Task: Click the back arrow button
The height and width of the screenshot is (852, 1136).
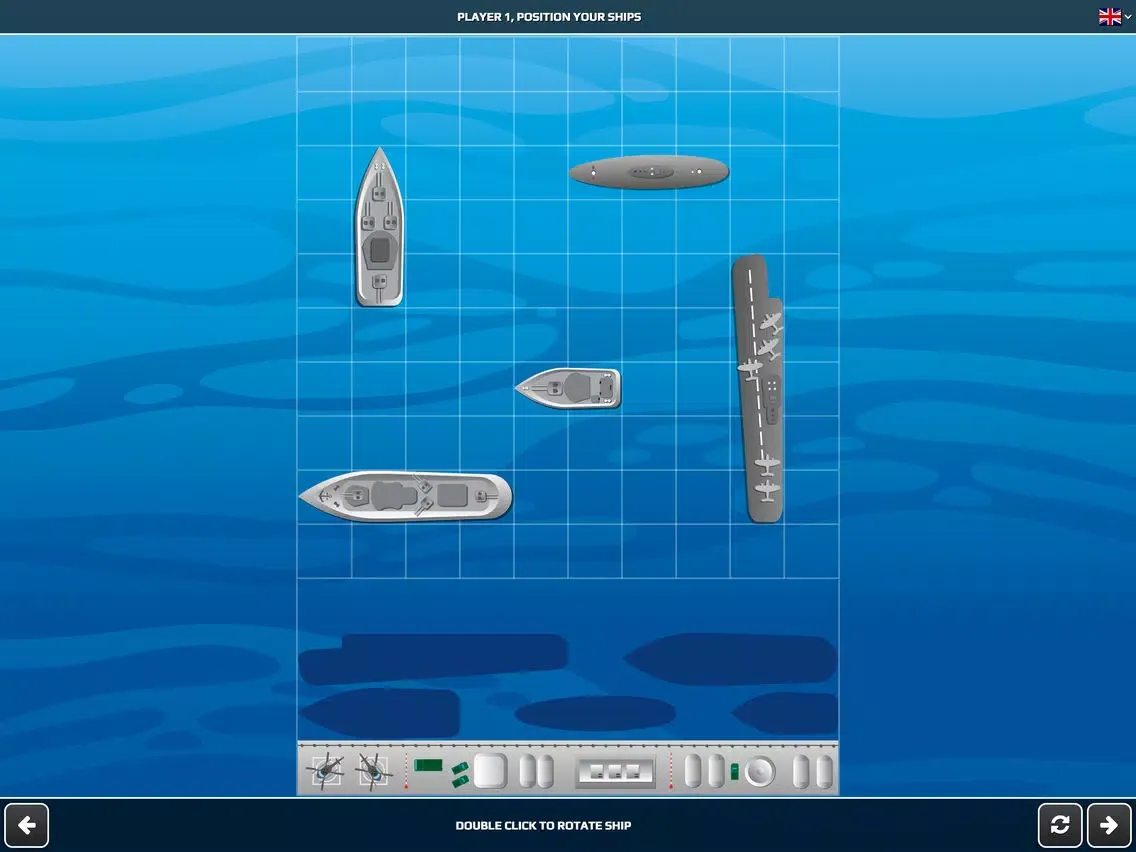Action: (27, 824)
